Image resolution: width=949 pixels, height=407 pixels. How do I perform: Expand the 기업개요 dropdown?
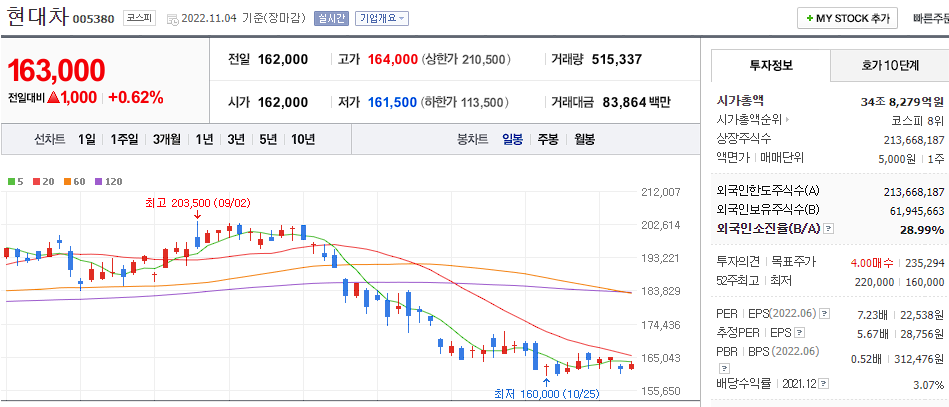pyautogui.click(x=382, y=18)
